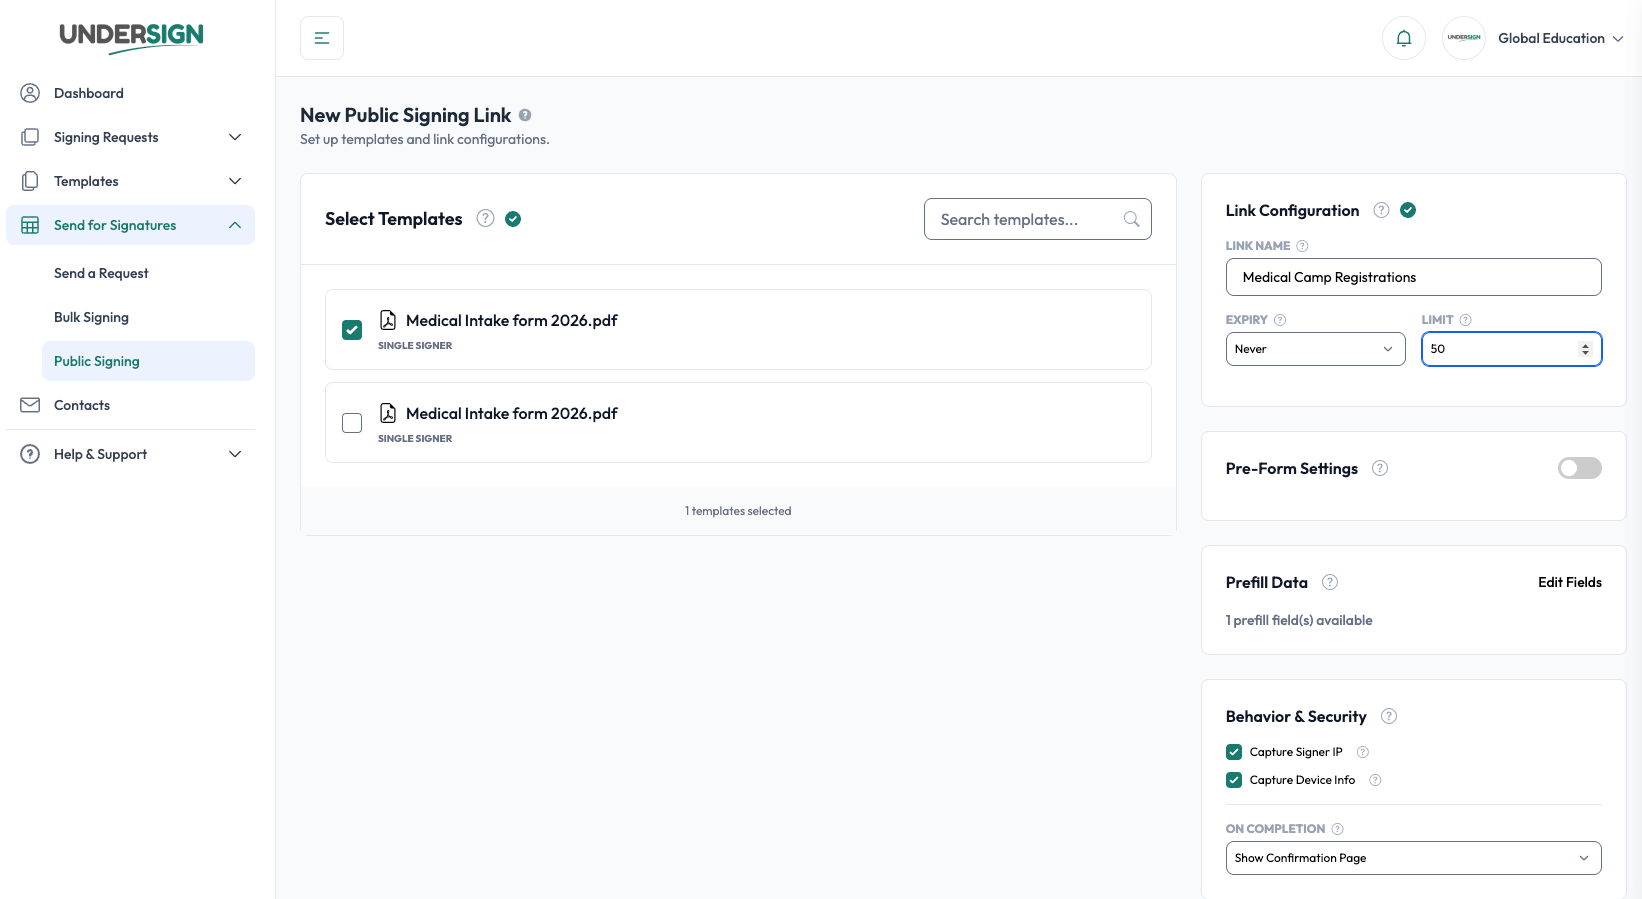Image resolution: width=1642 pixels, height=899 pixels.
Task: Click the help icon beside EXPIRY
Action: [x=1280, y=320]
